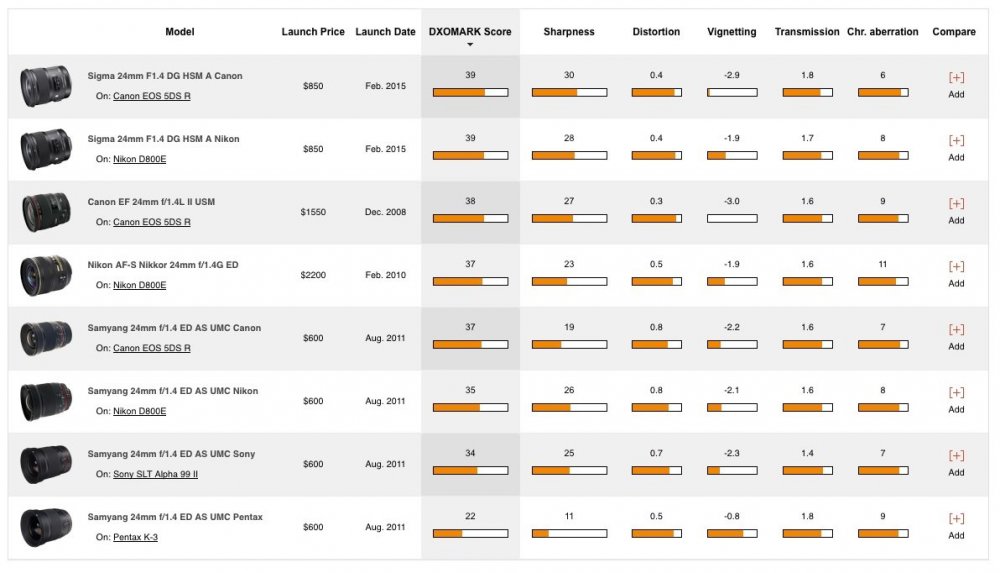The image size is (1000, 573).
Task: Sort by Chr. aberration column header
Action: (883, 32)
